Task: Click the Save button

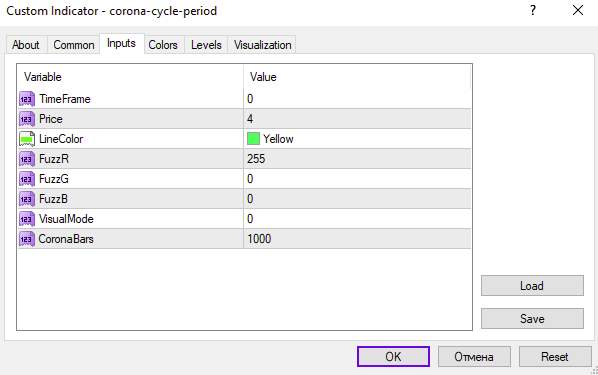Action: [532, 319]
